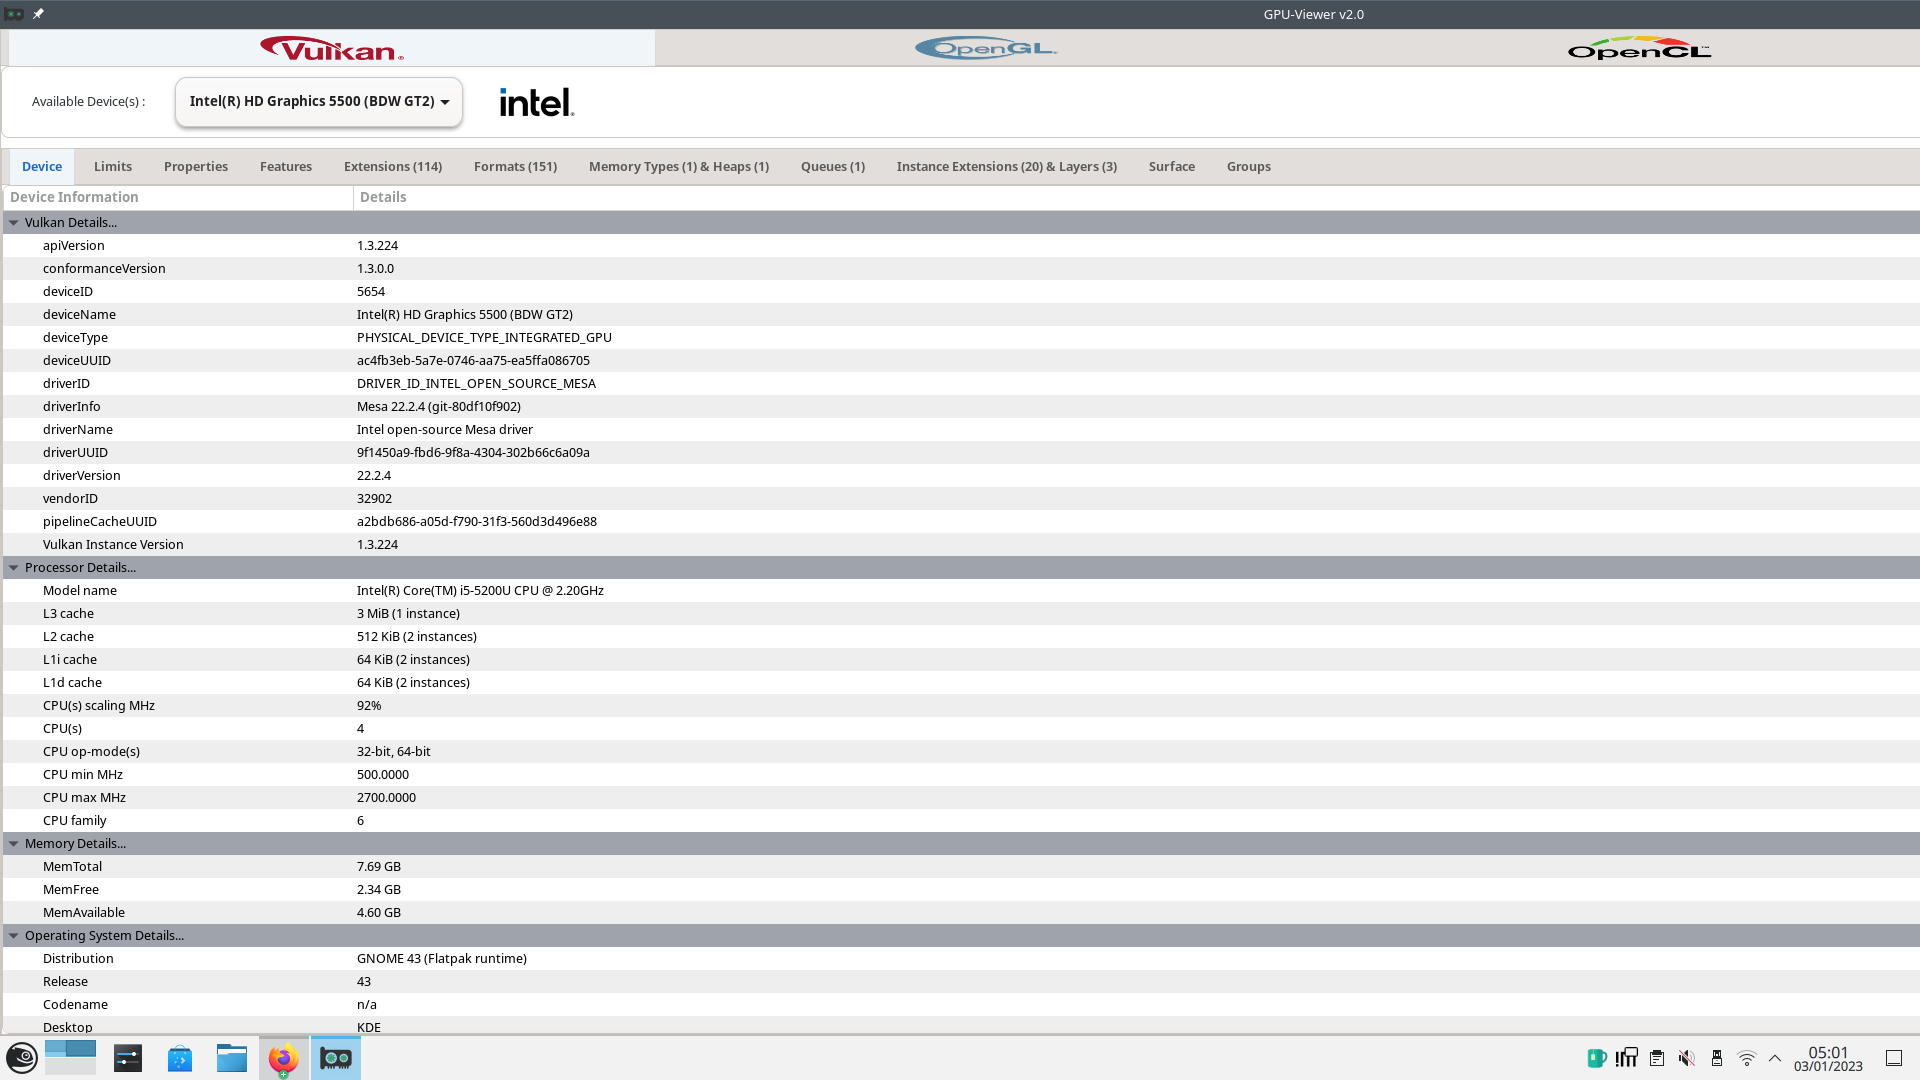Viewport: 1920px width, 1080px height.
Task: Open Firefox from the taskbar
Action: pos(283,1058)
